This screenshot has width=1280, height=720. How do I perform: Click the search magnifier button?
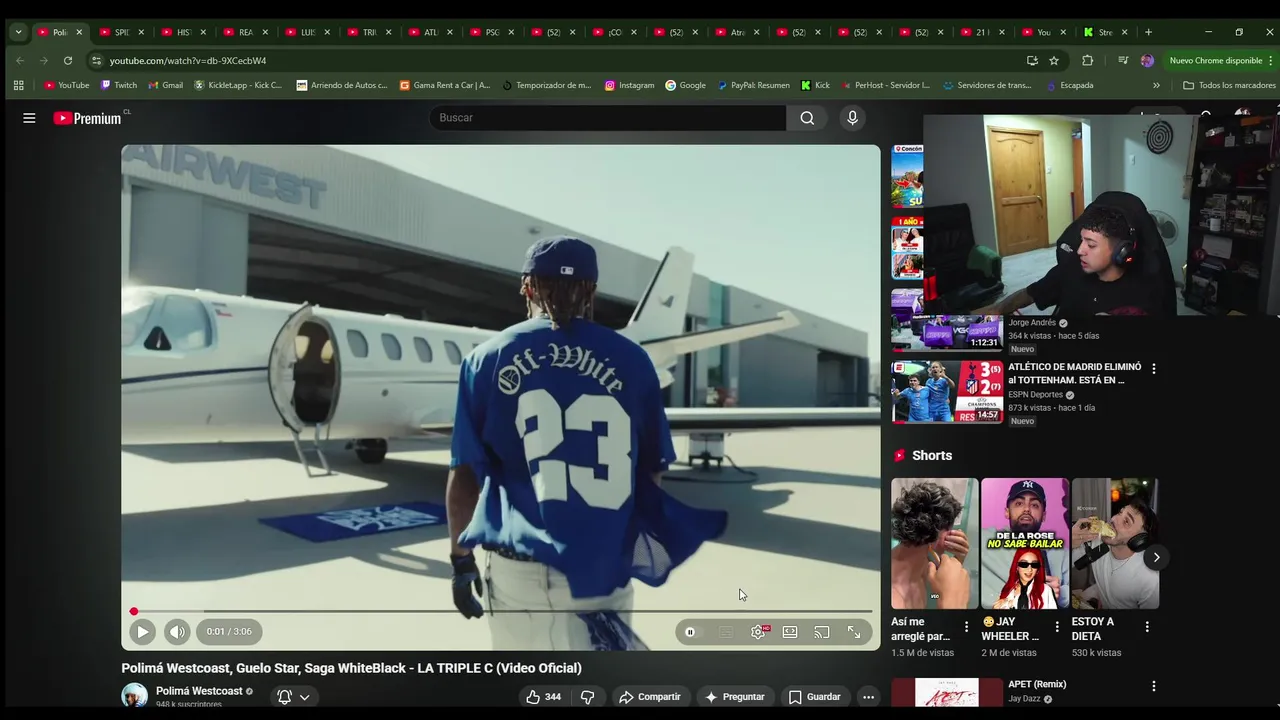807,118
